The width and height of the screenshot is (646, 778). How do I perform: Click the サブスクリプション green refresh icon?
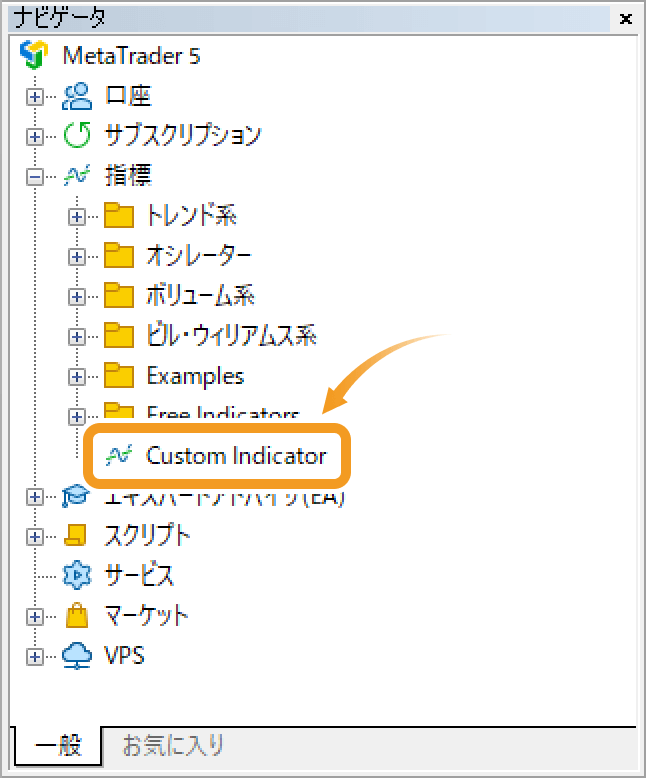point(77,135)
